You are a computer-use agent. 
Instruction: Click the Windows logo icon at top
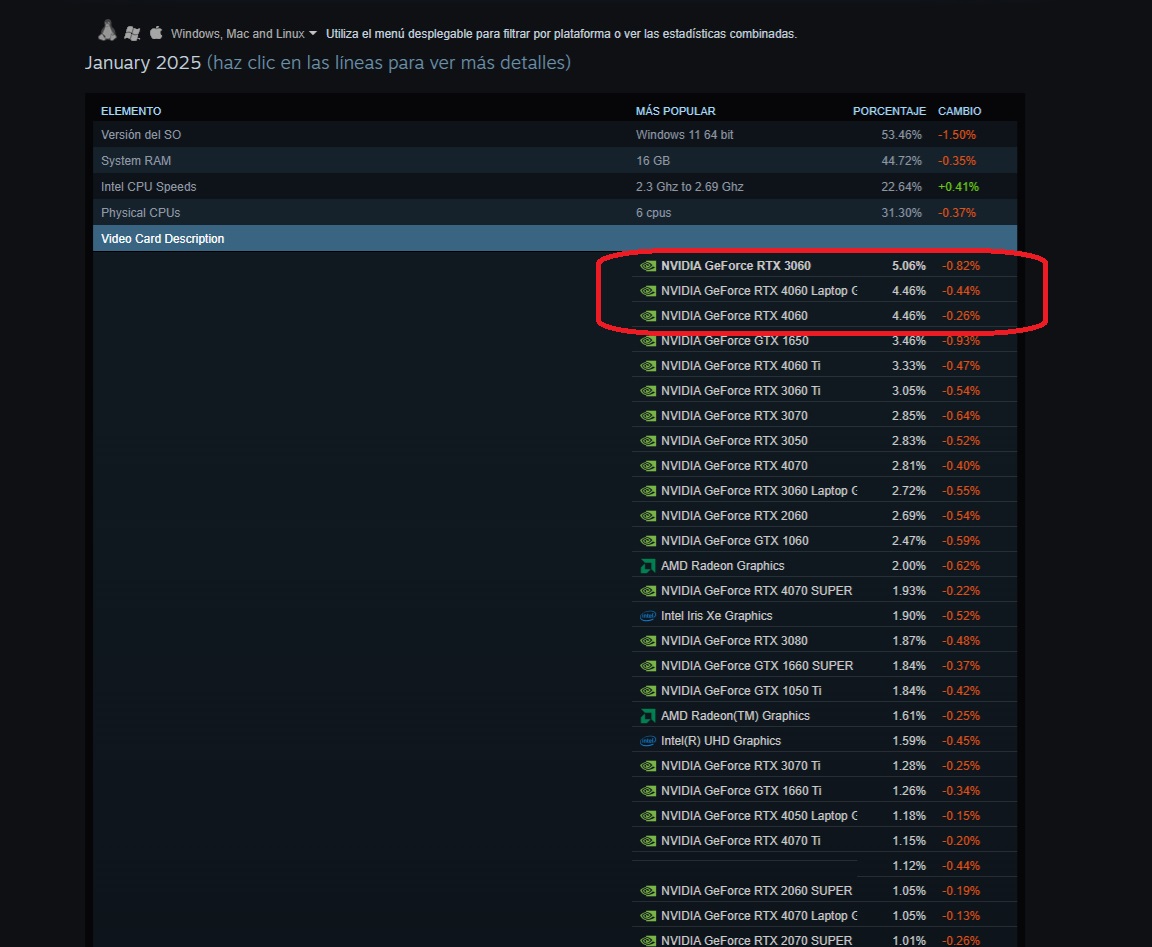132,33
